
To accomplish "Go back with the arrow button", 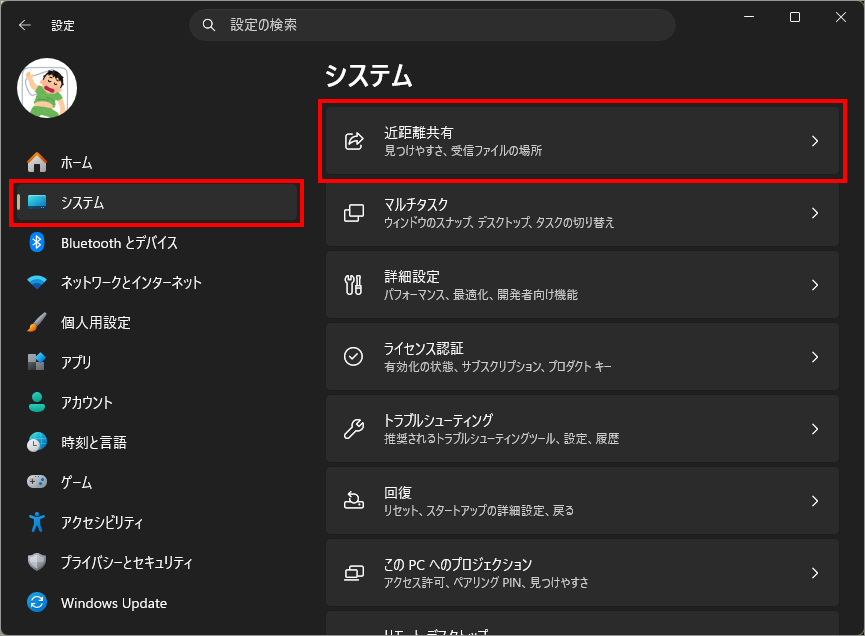I will click(25, 25).
